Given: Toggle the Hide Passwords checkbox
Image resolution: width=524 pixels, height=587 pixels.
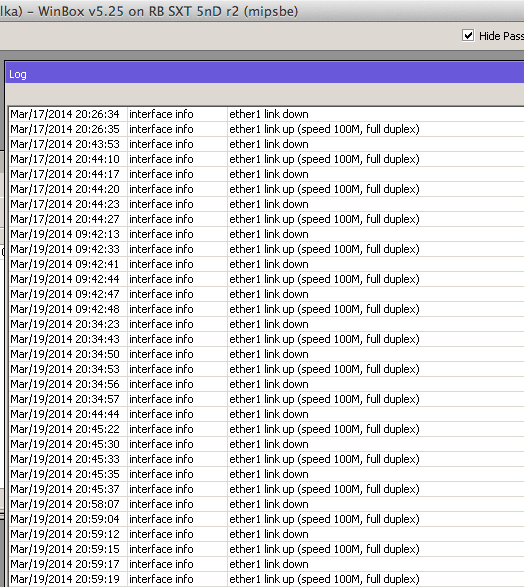Looking at the screenshot, I should 468,36.
